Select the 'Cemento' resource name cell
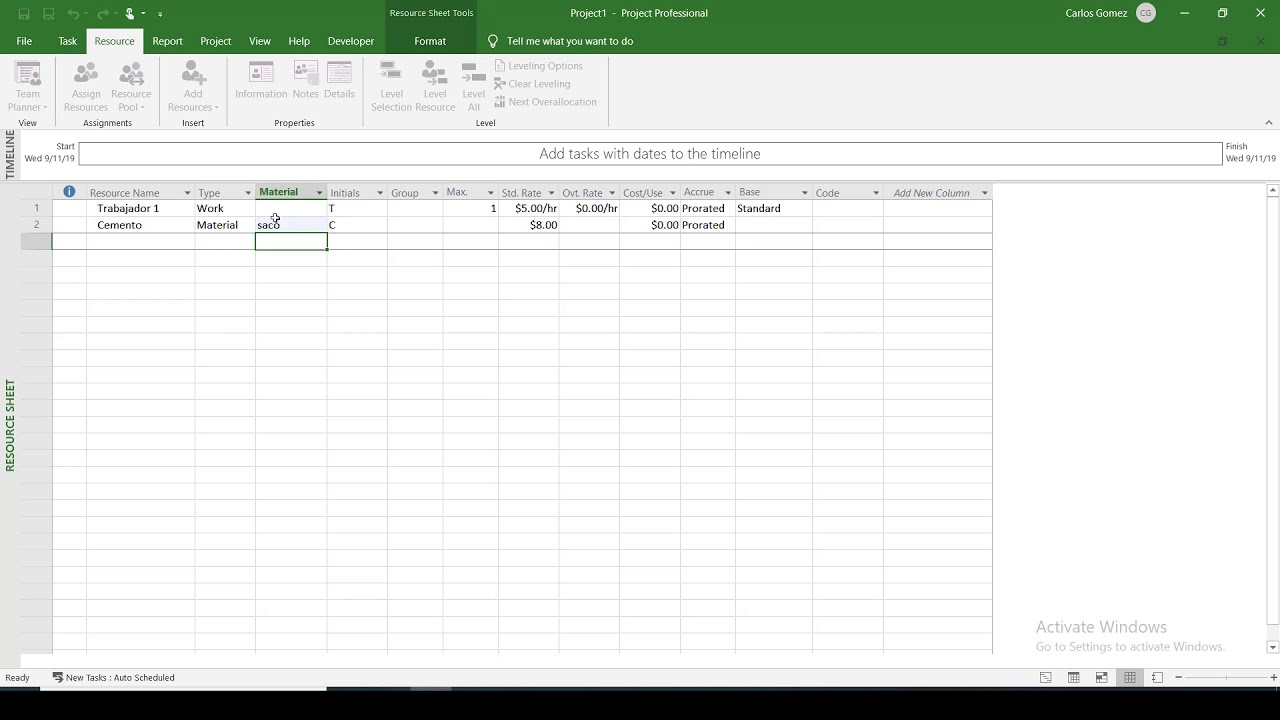 point(141,225)
